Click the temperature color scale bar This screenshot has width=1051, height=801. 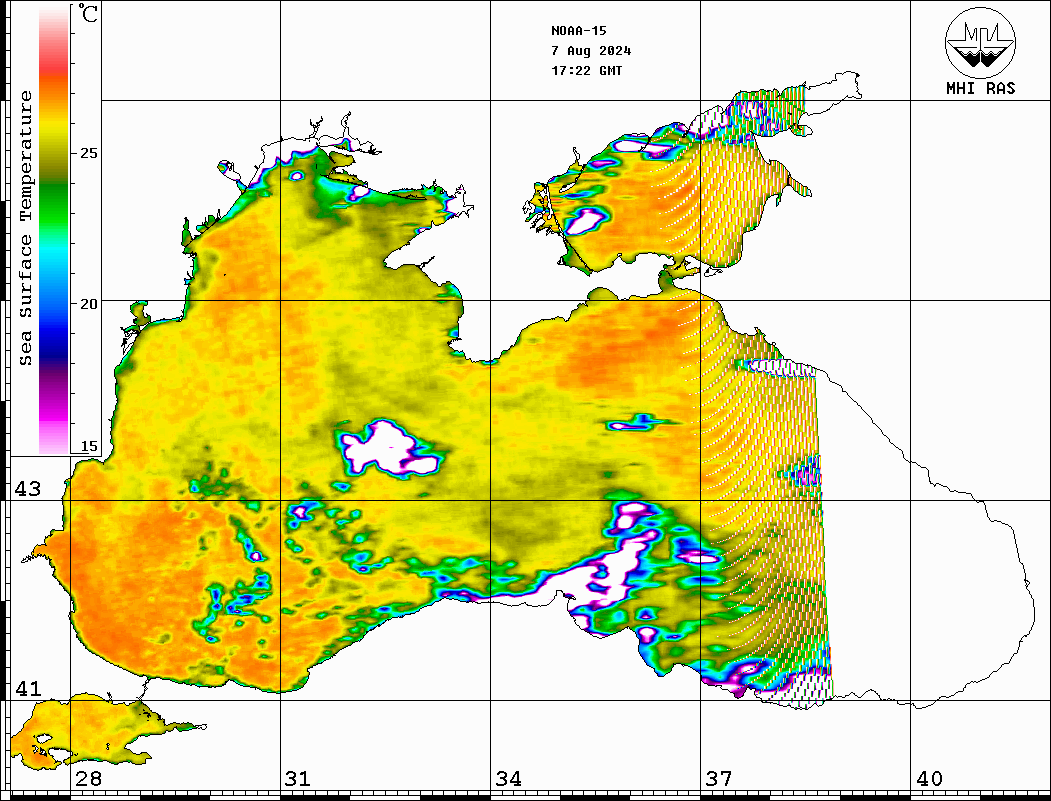(54, 230)
